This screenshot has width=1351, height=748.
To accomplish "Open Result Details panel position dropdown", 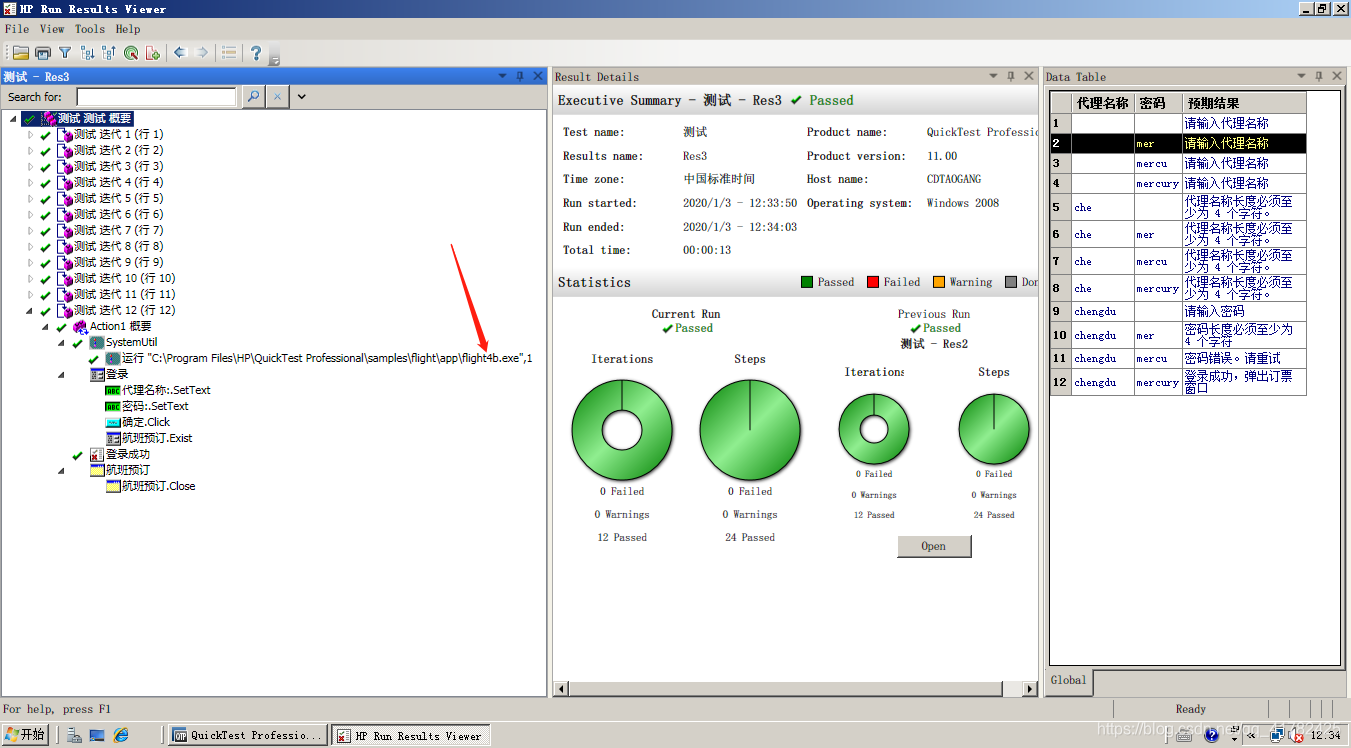I will pos(993,76).
